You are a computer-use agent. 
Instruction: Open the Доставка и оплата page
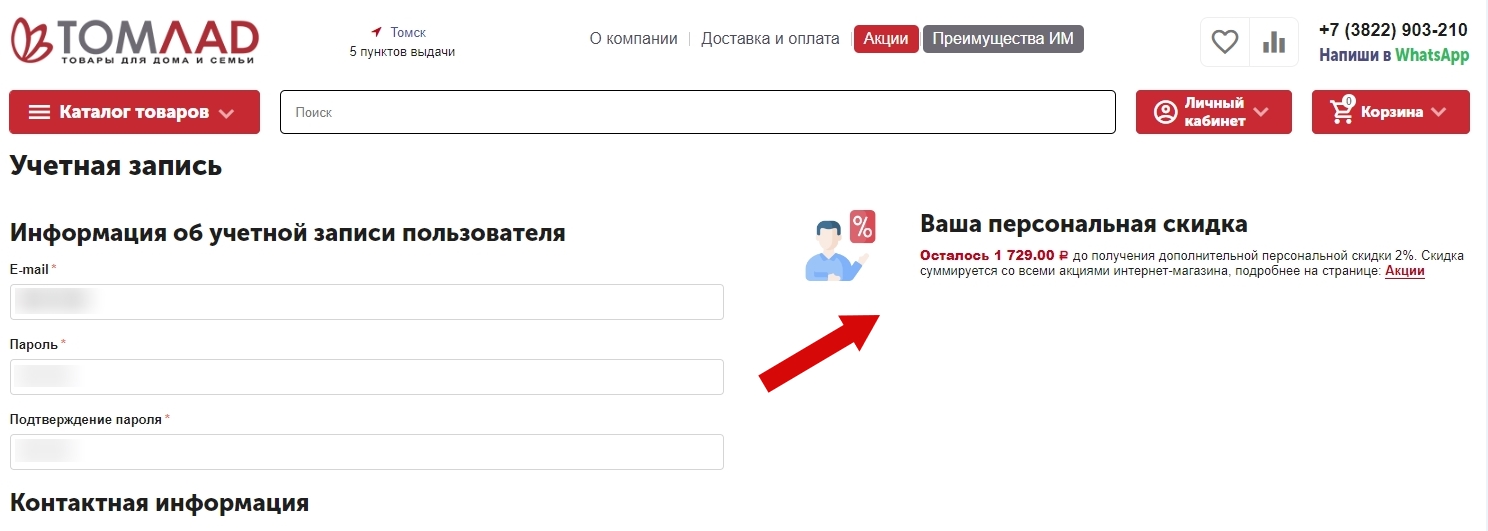coord(770,39)
